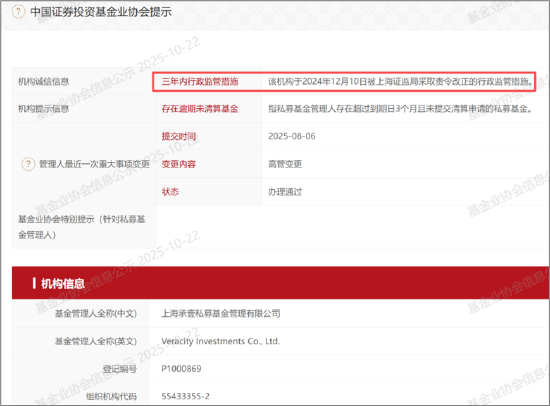
Task: Select the 机构诚信信息 row label
Action: (44, 81)
